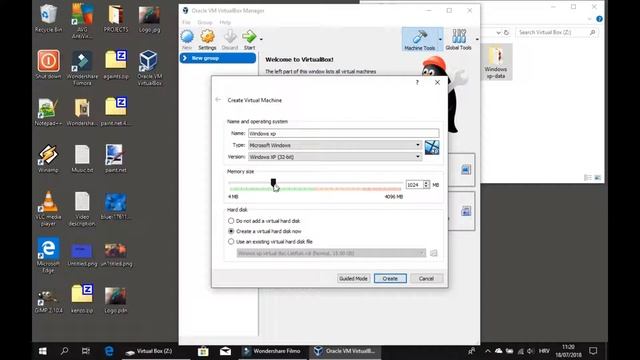Viewport: 640px width, 360px height.
Task: Select Global Tools in VirtualBox Manager
Action: pyautogui.click(x=458, y=40)
